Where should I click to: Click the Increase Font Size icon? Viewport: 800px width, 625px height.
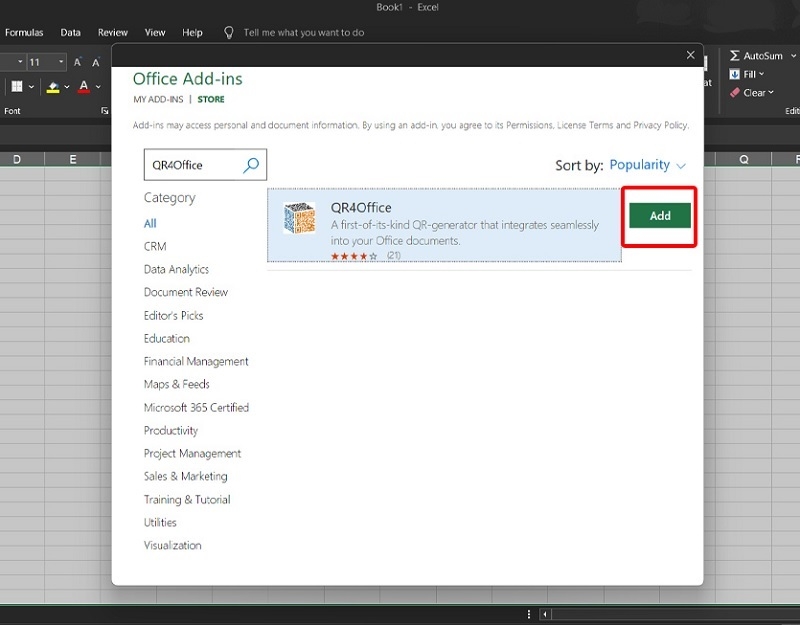pyautogui.click(x=78, y=62)
